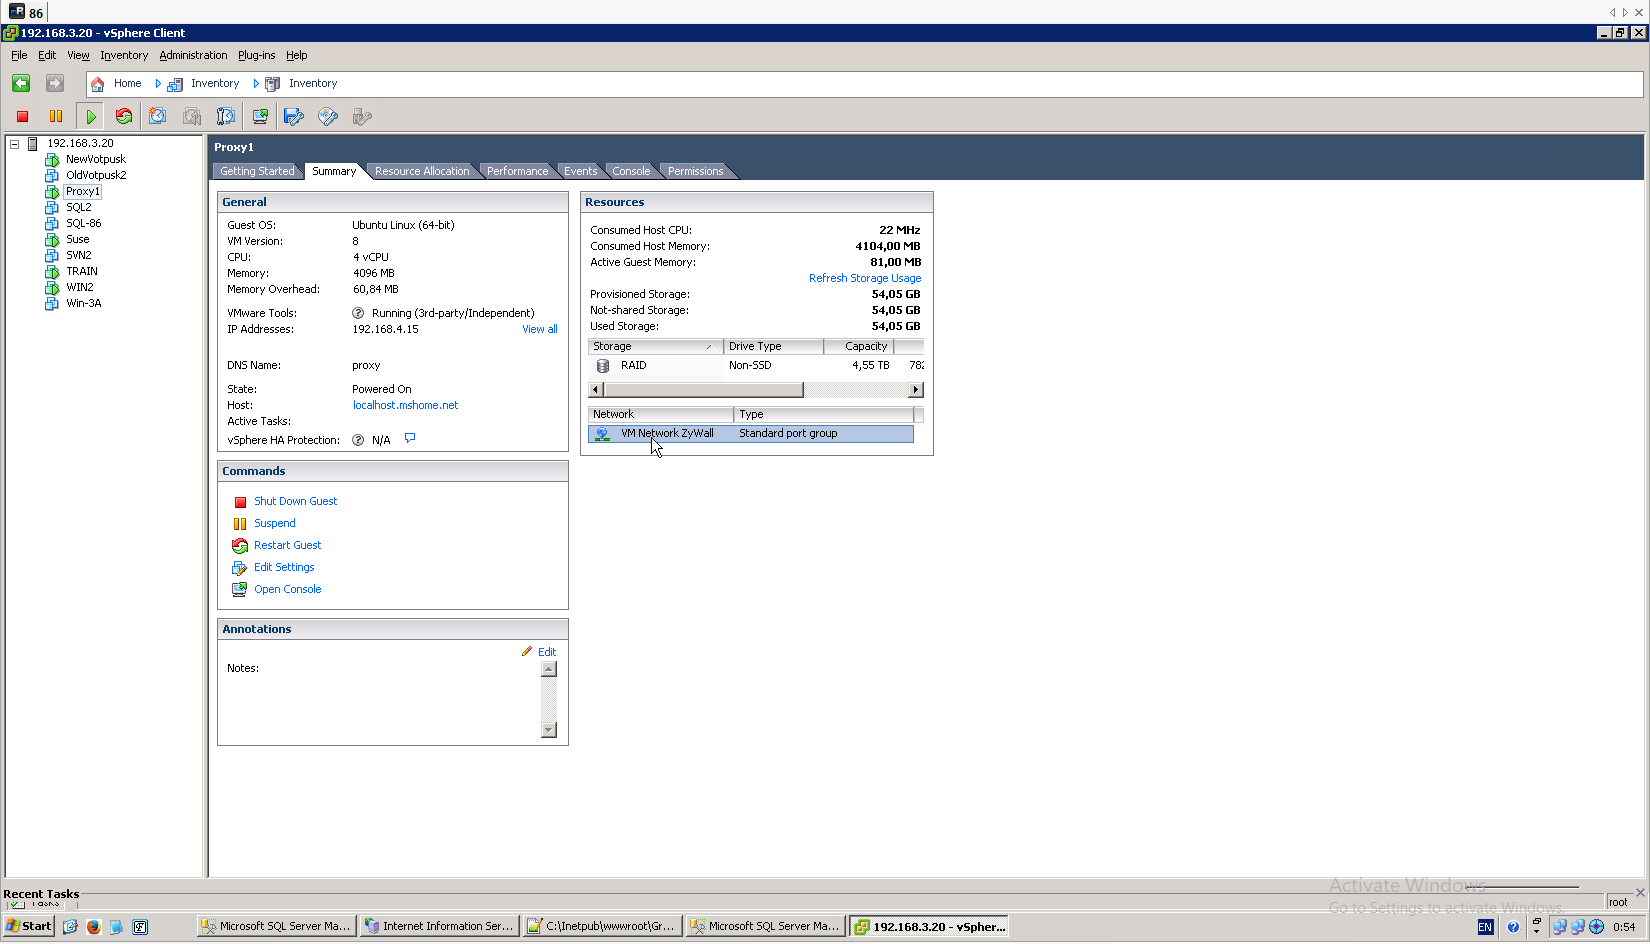Click the floppy drive connect icon

(x=293, y=117)
